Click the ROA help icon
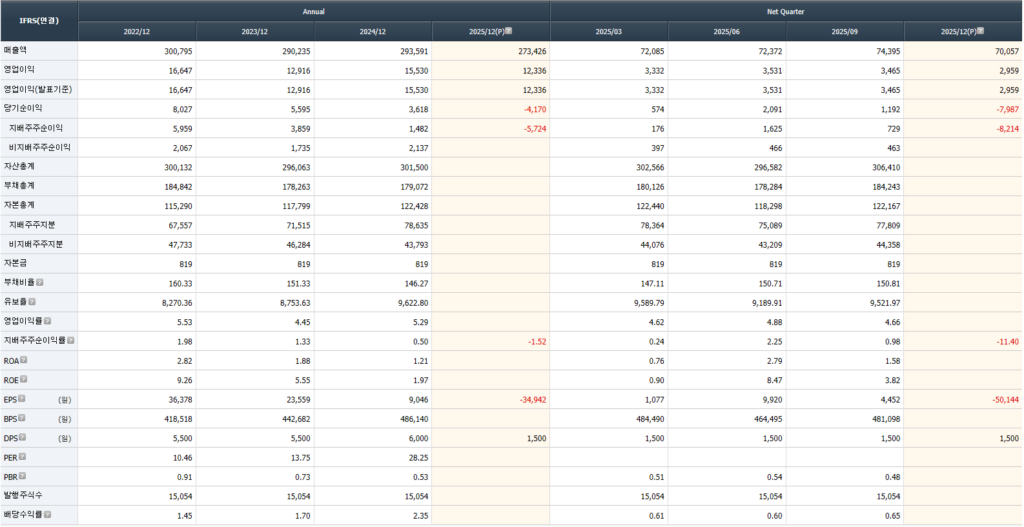Viewport: 1024px width, 527px height. point(24,360)
